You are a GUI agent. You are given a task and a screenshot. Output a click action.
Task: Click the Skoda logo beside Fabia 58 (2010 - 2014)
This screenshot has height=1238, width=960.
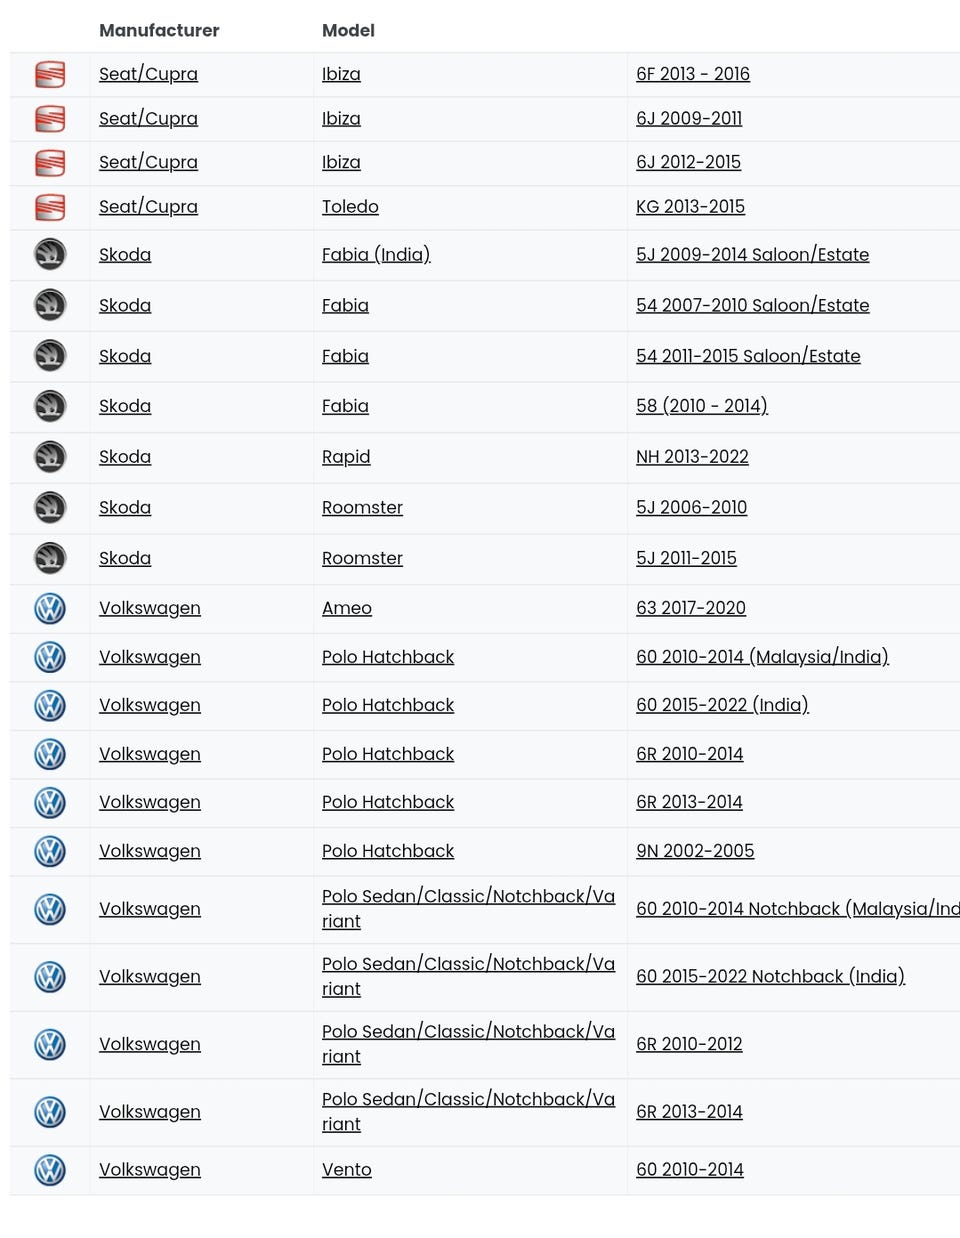pyautogui.click(x=50, y=406)
